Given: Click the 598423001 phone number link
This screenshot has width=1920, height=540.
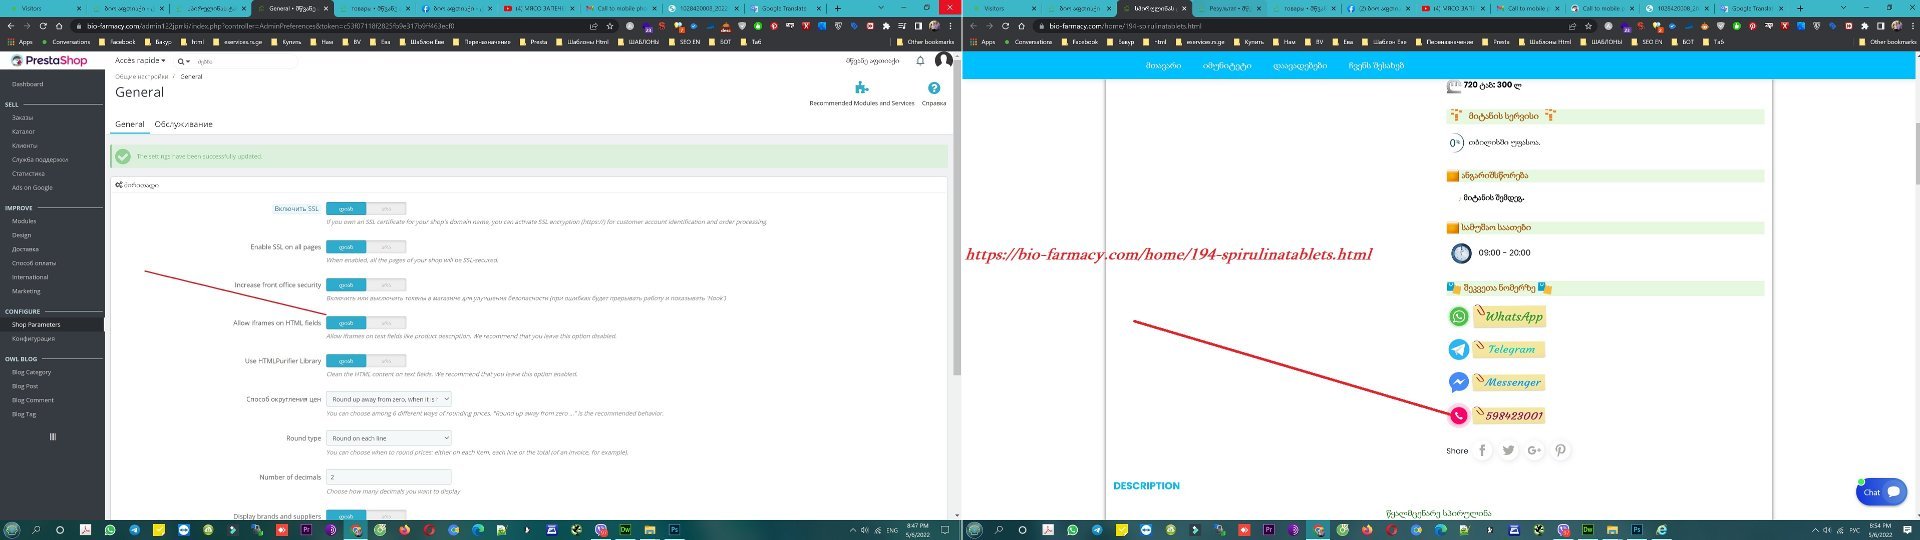Looking at the screenshot, I should (1510, 415).
